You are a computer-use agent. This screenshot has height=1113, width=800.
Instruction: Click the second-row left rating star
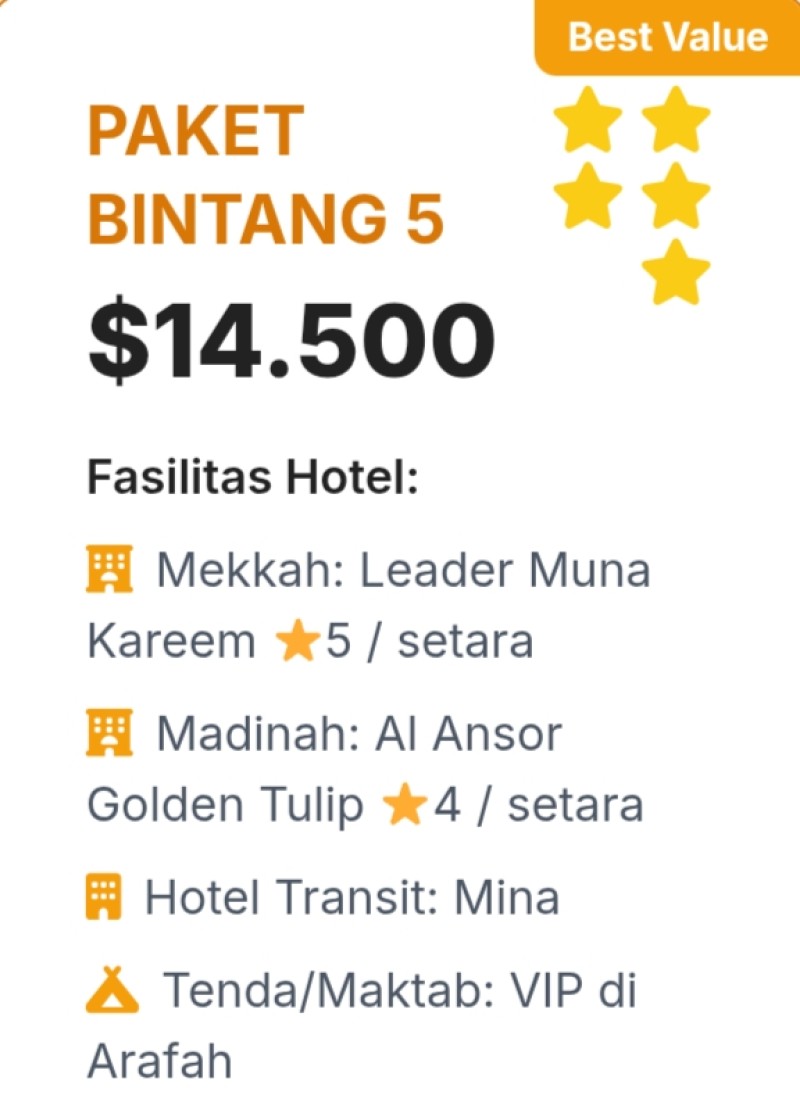pyautogui.click(x=587, y=195)
